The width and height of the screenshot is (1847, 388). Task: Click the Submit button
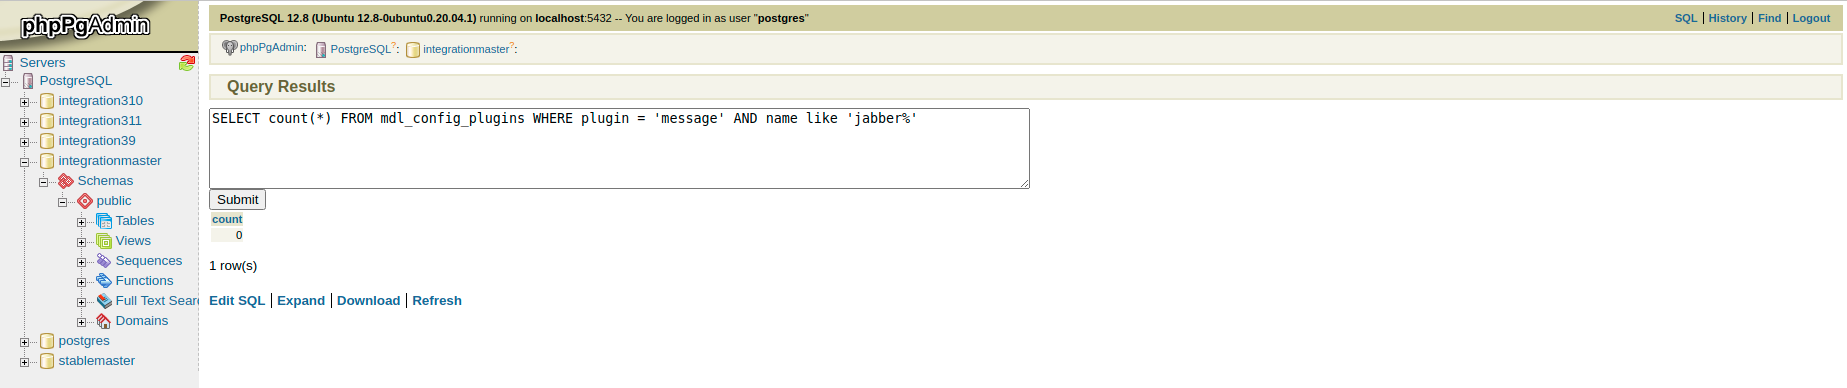point(237,200)
